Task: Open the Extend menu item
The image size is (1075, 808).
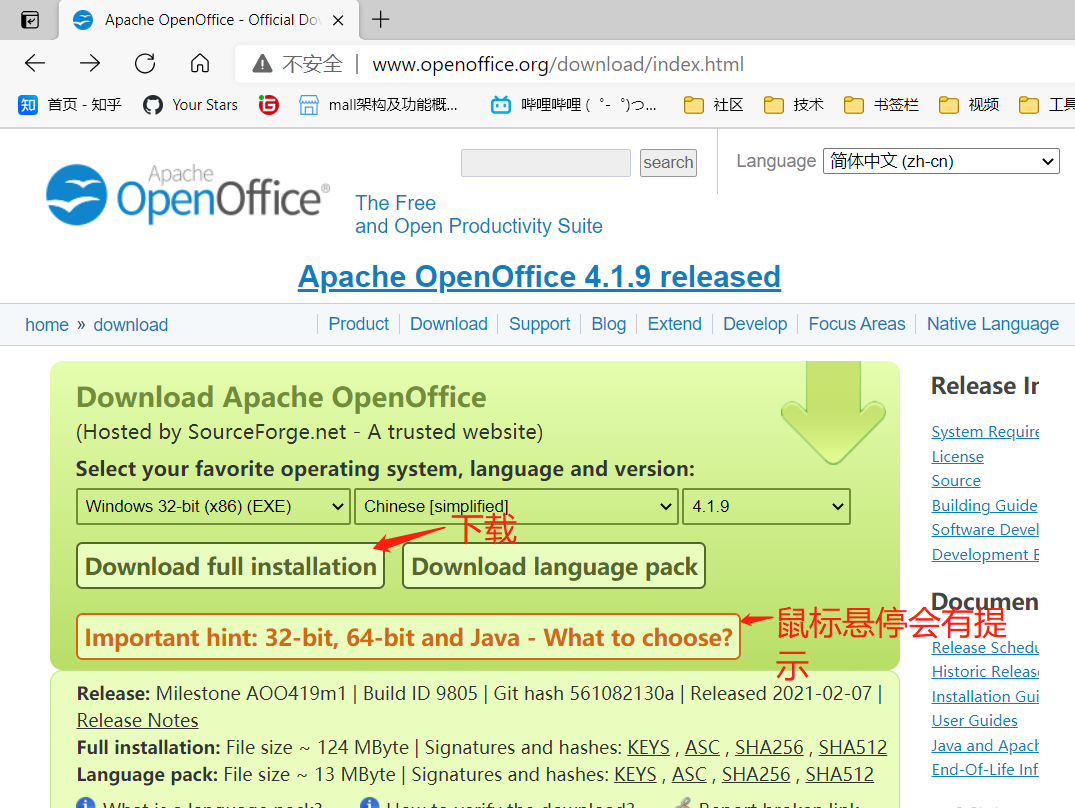Action: 675,324
